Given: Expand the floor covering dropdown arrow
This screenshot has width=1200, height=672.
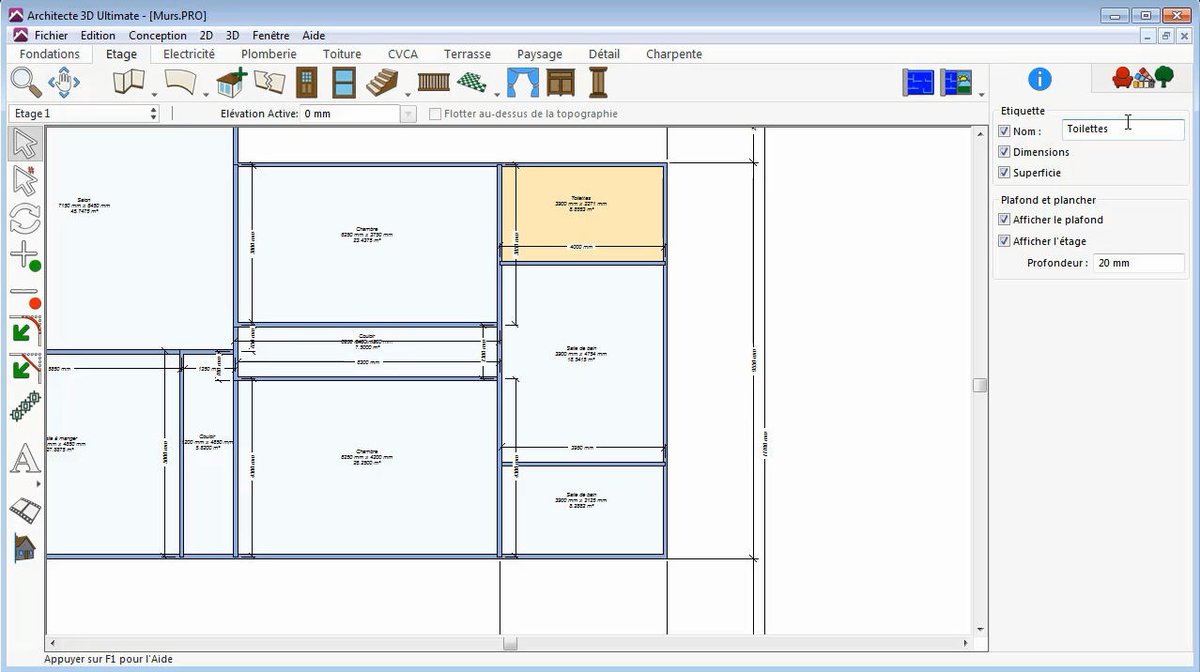Looking at the screenshot, I should pyautogui.click(x=496, y=94).
